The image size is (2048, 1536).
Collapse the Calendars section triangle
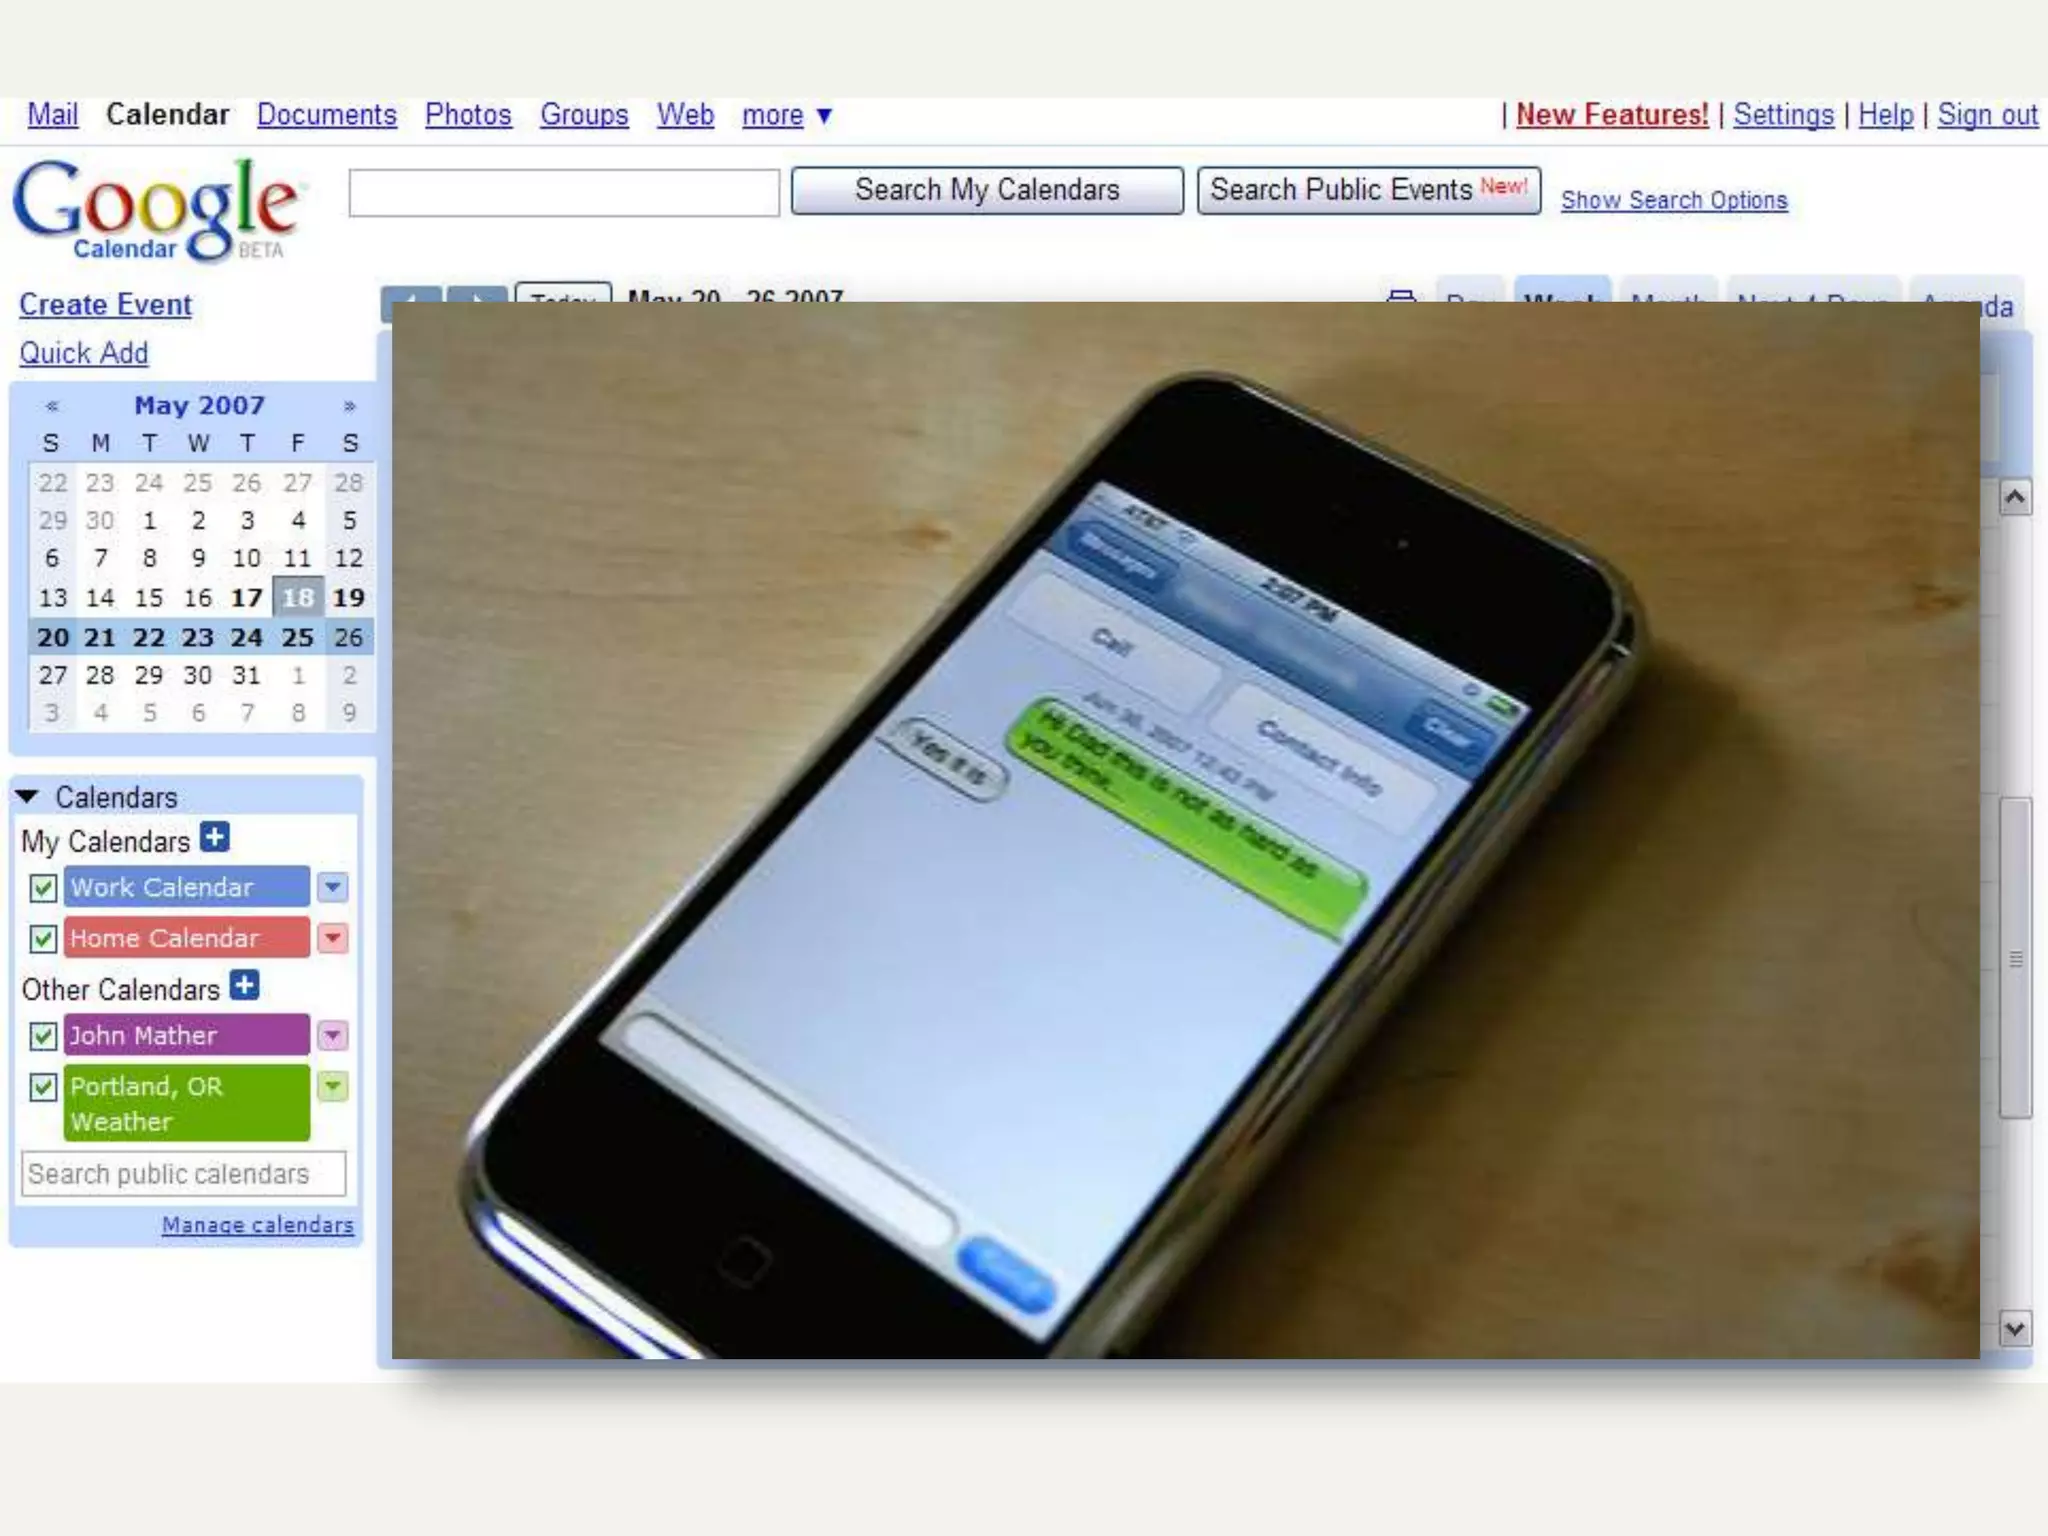[28, 797]
